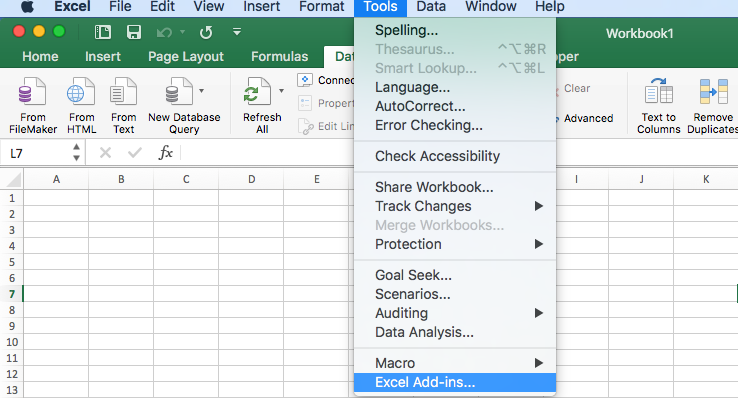Viewport: 738px width, 398px height.
Task: Select column D header
Action: point(251,179)
